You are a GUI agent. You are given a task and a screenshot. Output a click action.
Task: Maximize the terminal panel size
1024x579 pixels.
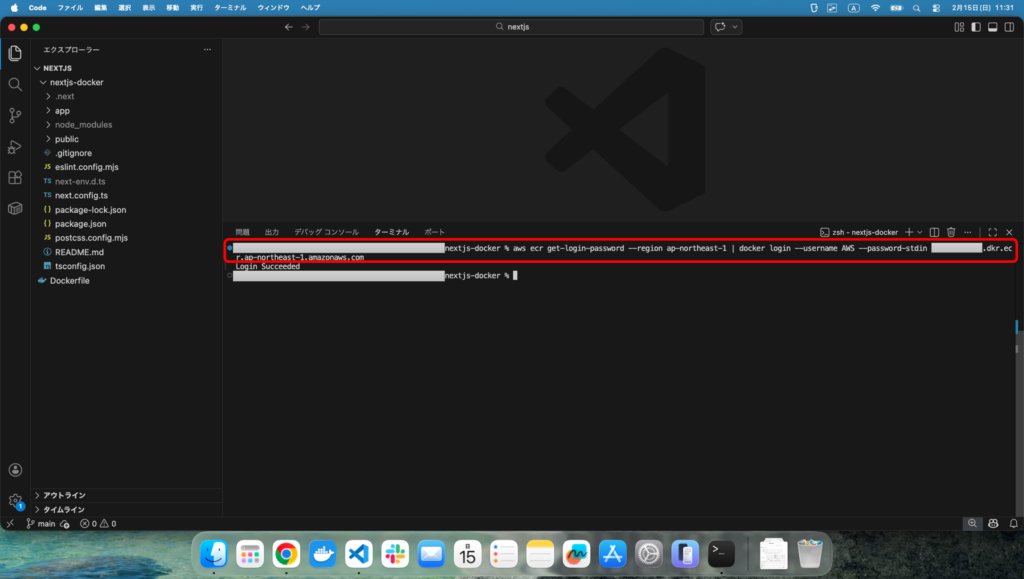click(x=992, y=232)
